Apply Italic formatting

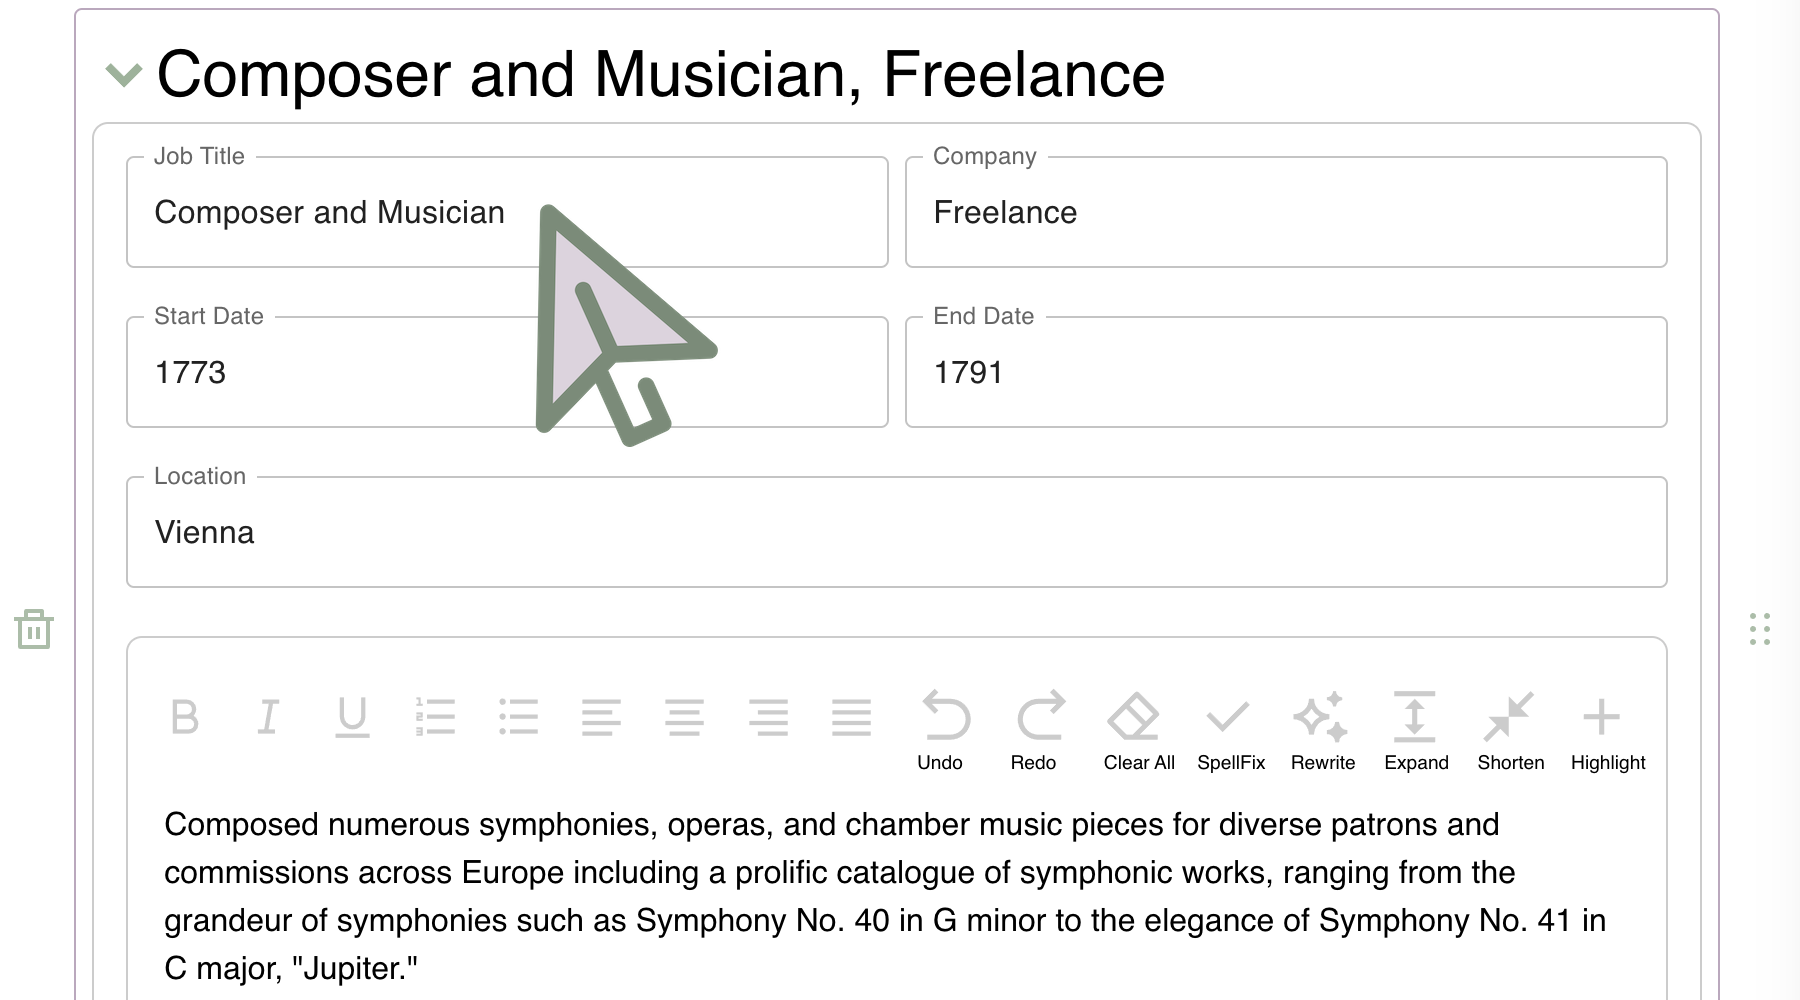(x=268, y=717)
